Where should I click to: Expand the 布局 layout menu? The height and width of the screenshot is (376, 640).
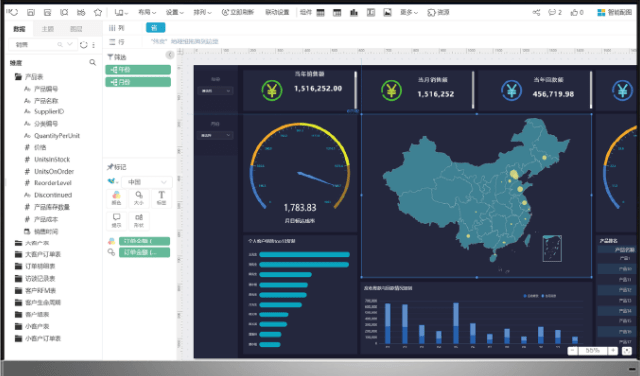point(147,13)
